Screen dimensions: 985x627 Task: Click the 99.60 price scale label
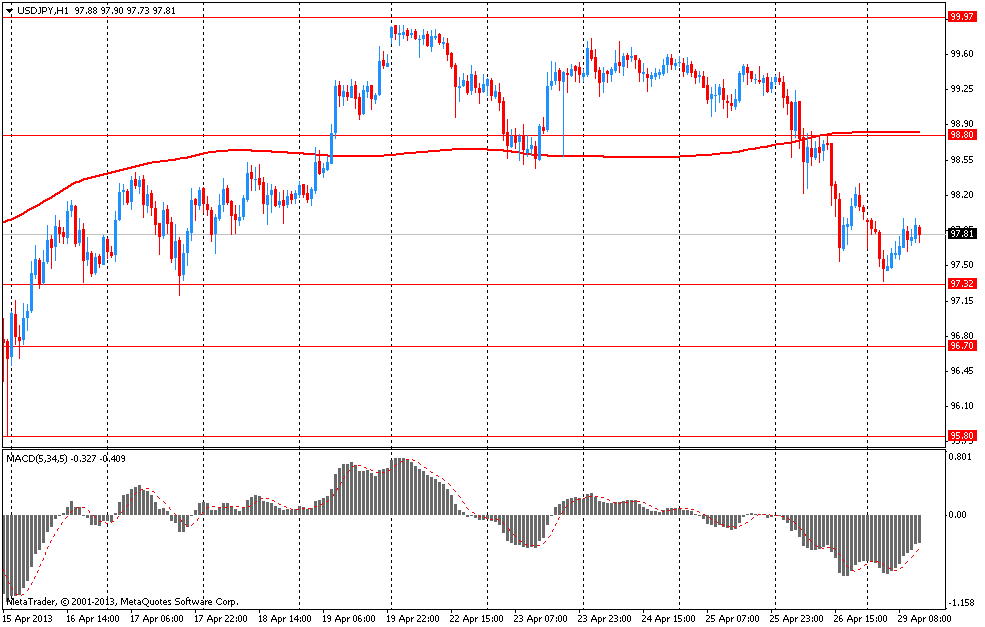962,54
